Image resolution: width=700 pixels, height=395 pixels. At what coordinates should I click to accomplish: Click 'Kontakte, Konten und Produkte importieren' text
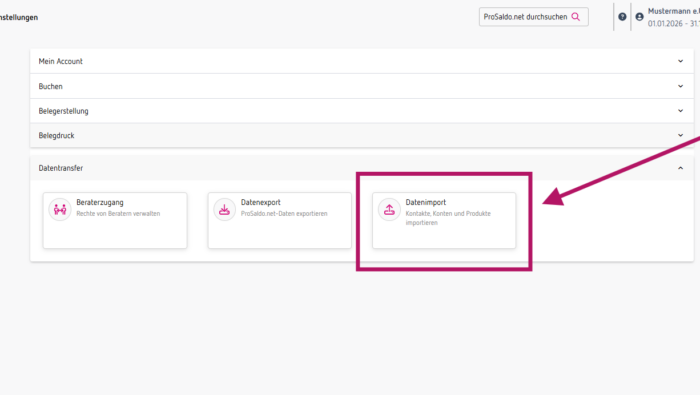tap(448, 218)
